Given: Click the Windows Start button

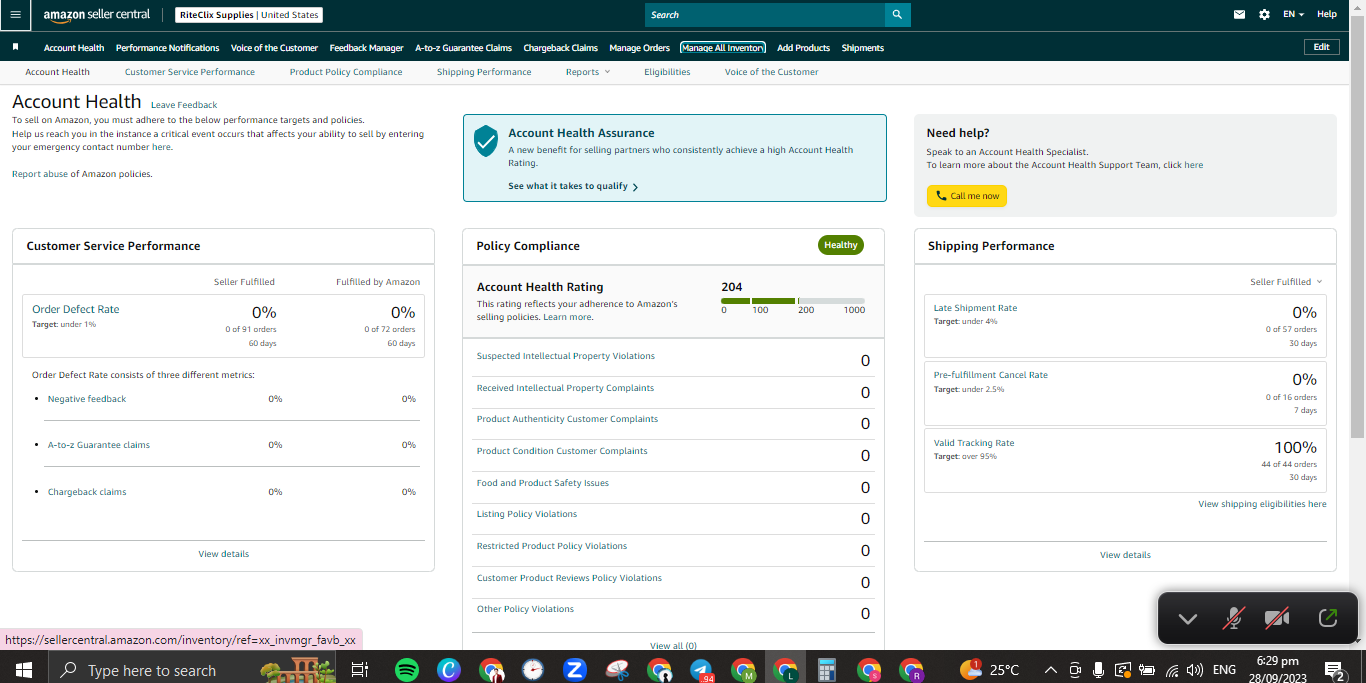Looking at the screenshot, I should point(22,670).
